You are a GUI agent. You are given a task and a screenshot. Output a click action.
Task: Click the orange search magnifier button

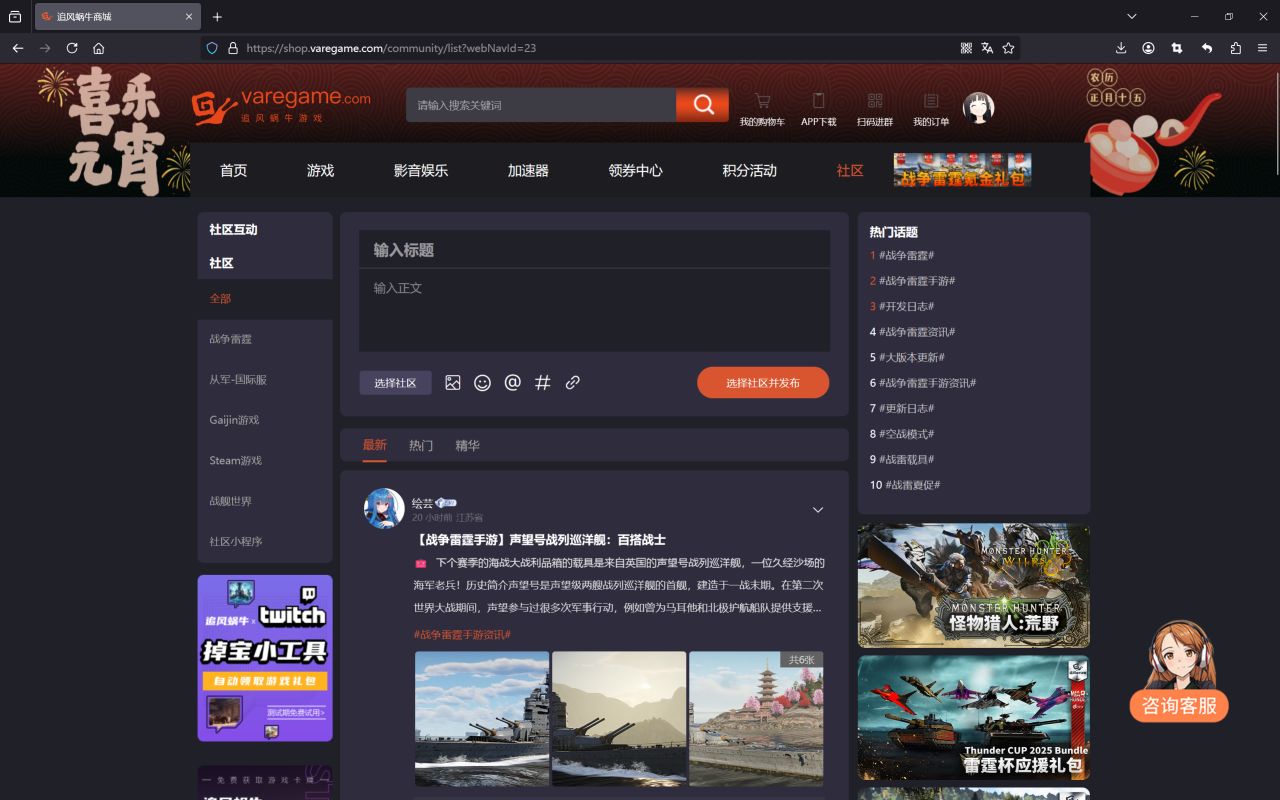click(x=702, y=105)
